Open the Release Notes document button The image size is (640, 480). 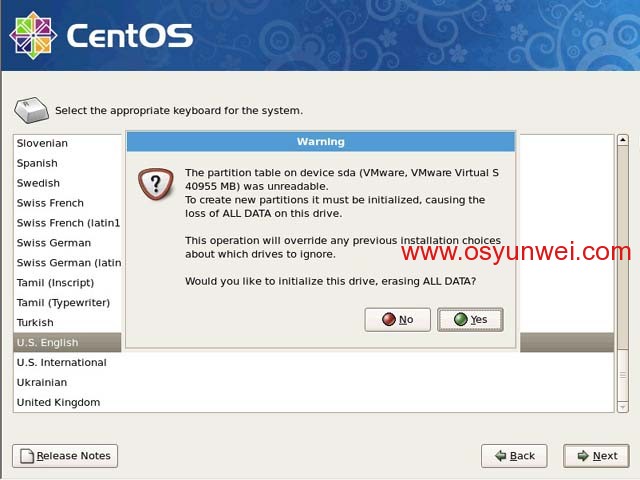[x=65, y=456]
